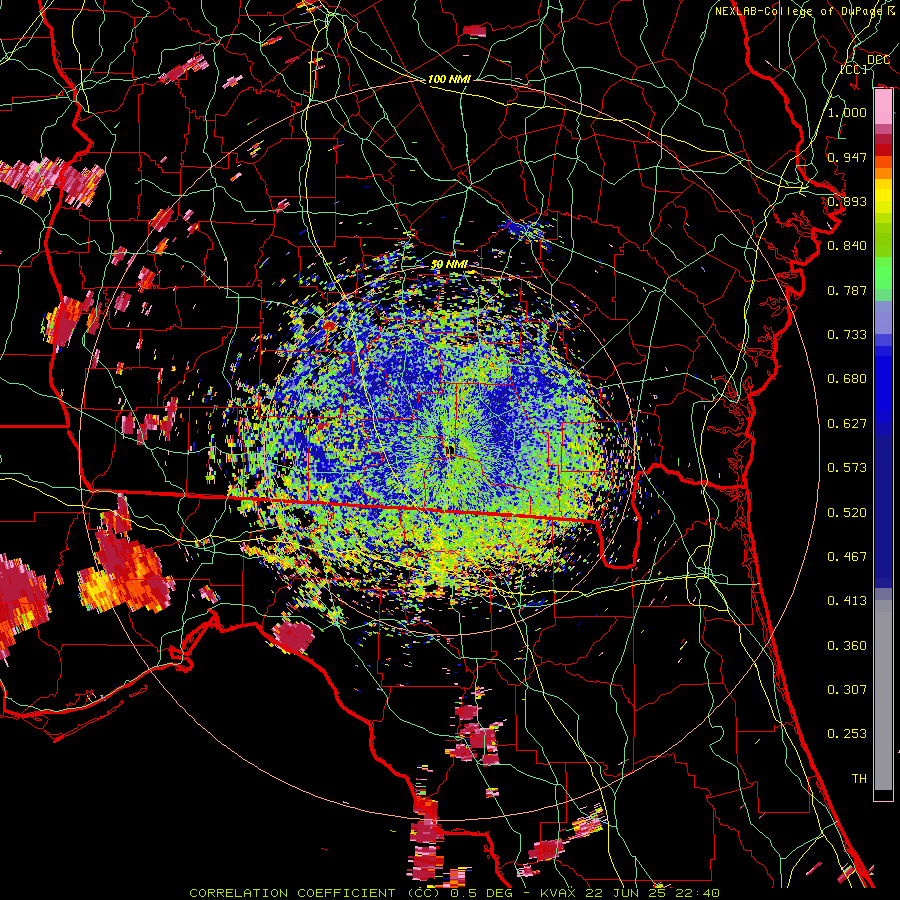Click the 1.000 value on the color scale
Image resolution: width=900 pixels, height=900 pixels.
coord(847,112)
